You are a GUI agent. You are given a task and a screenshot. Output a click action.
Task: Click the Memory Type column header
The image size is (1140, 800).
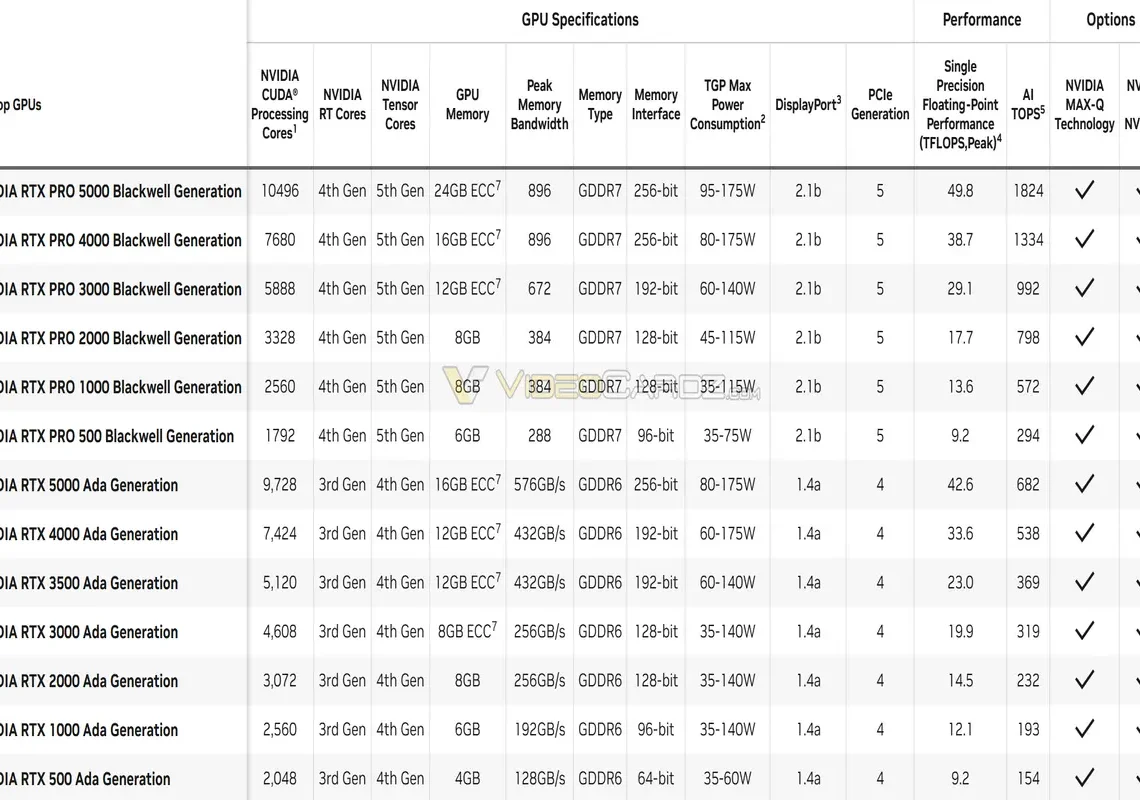(x=600, y=105)
